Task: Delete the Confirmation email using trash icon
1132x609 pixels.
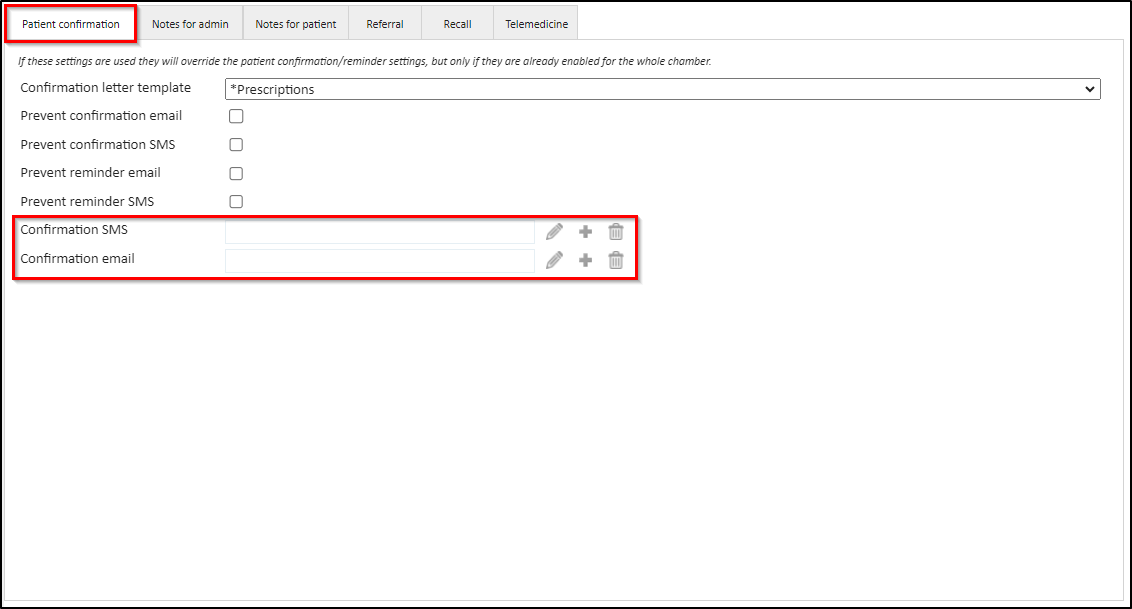Action: coord(616,261)
